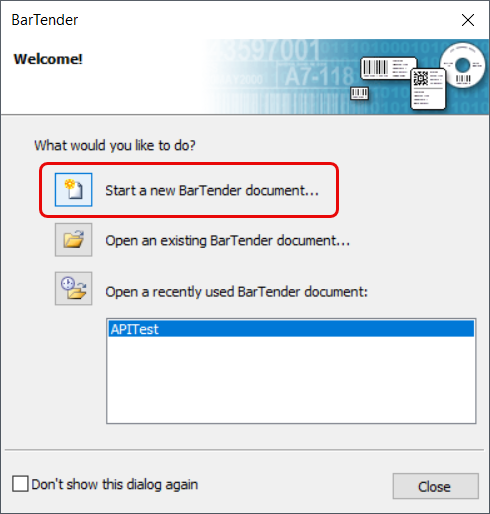
Task: Select APITest in the recent documents list
Action: click(291, 329)
